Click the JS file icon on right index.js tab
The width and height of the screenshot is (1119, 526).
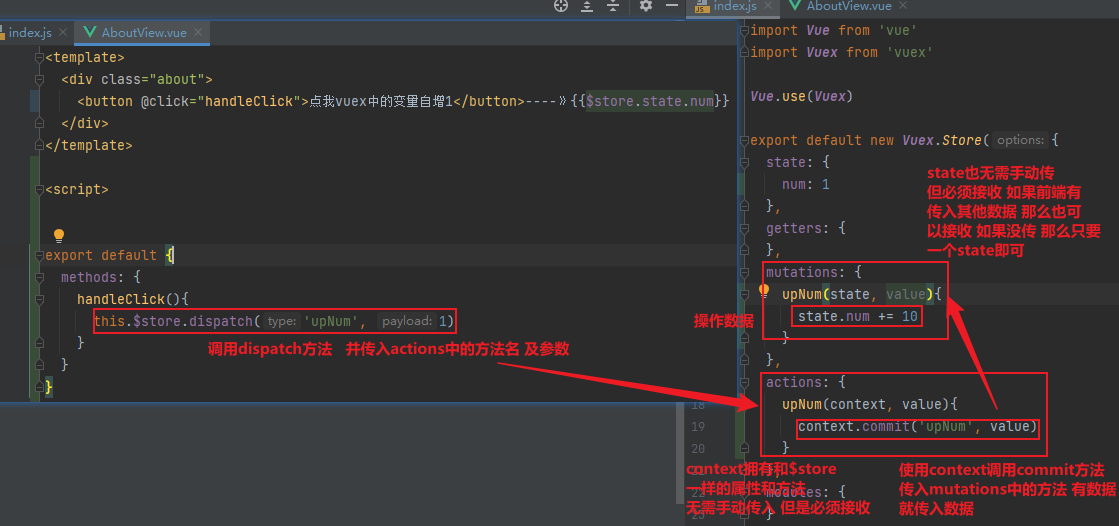(x=702, y=6)
